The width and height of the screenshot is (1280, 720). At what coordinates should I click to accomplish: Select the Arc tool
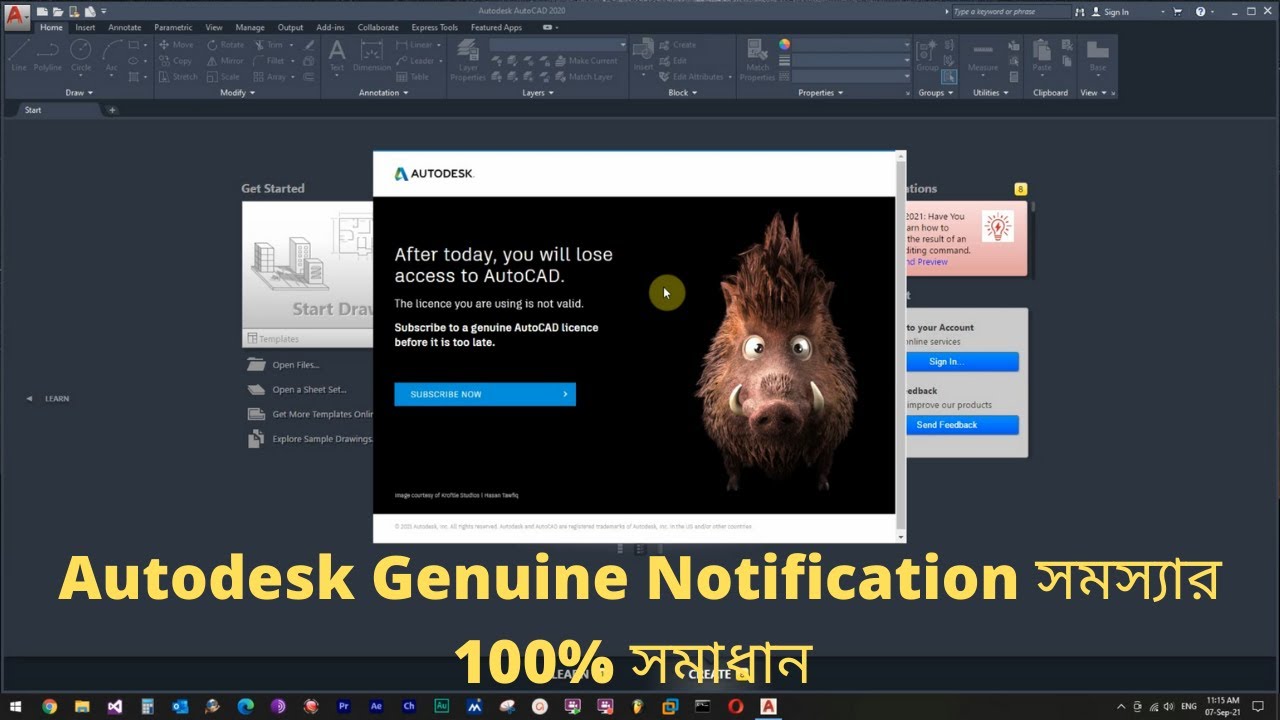point(112,56)
